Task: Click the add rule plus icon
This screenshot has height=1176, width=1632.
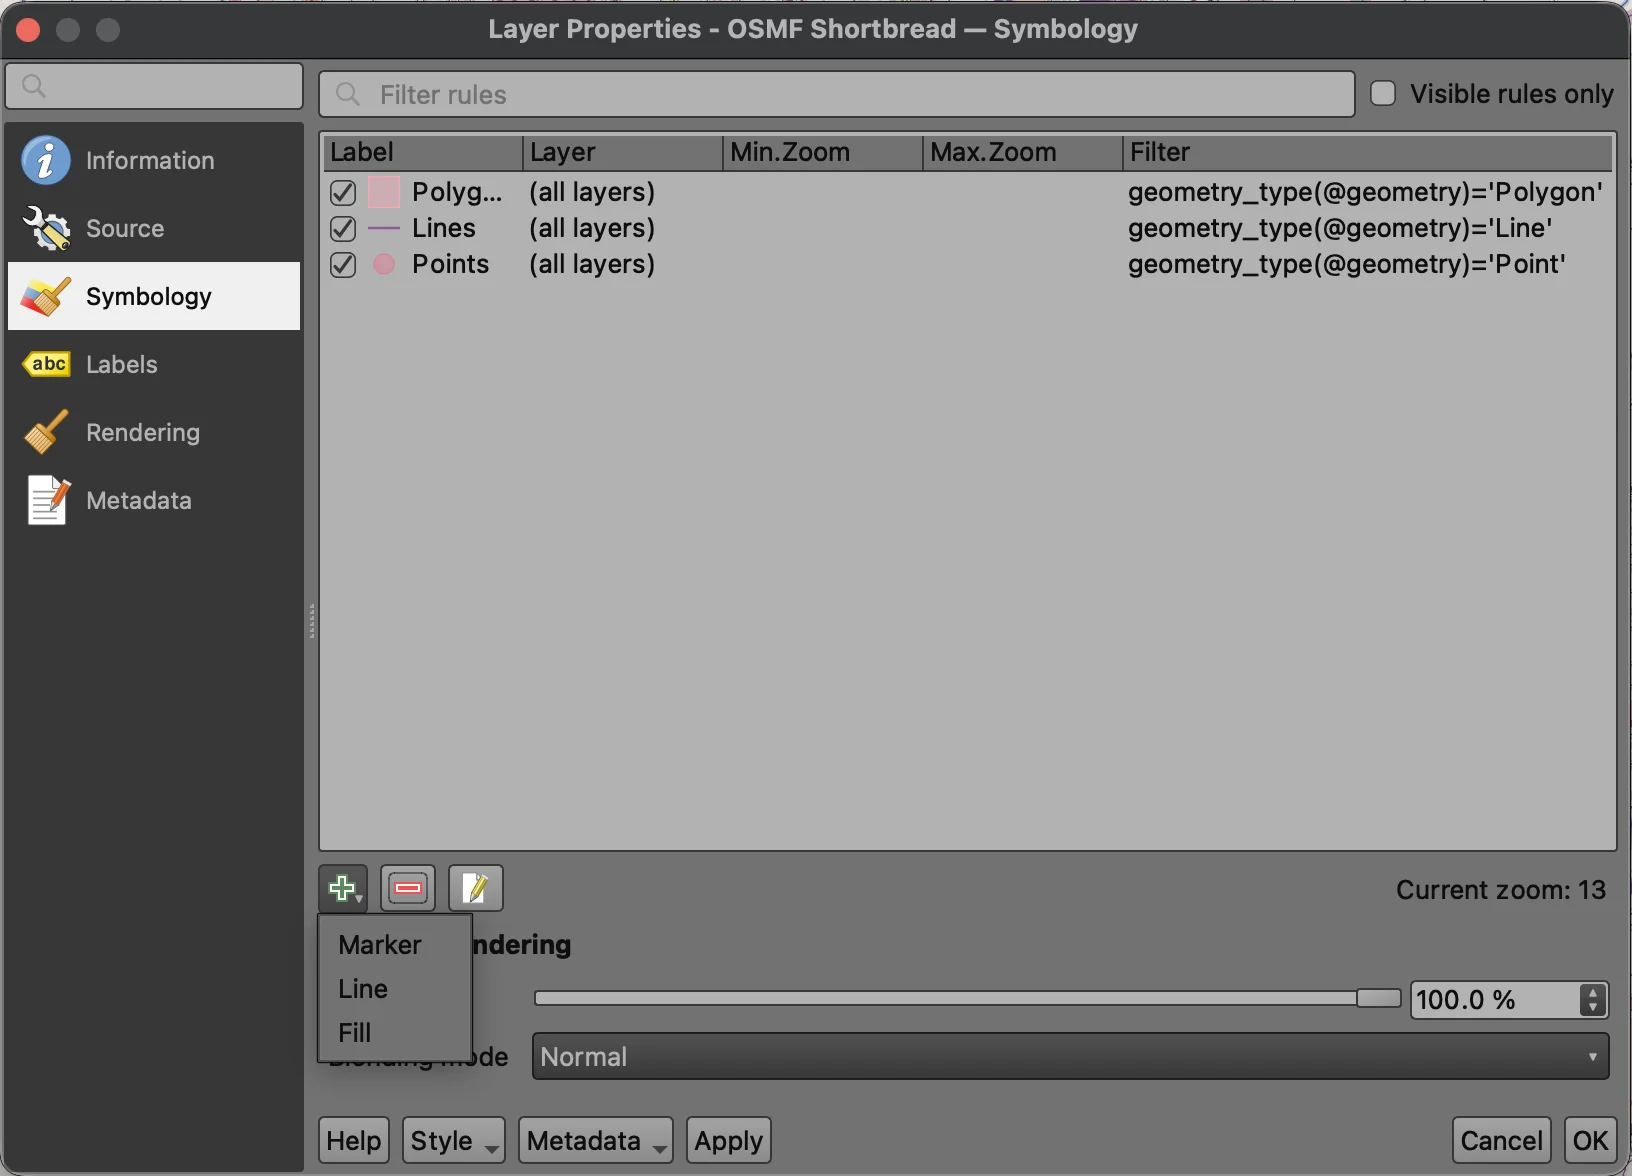Action: coord(342,887)
